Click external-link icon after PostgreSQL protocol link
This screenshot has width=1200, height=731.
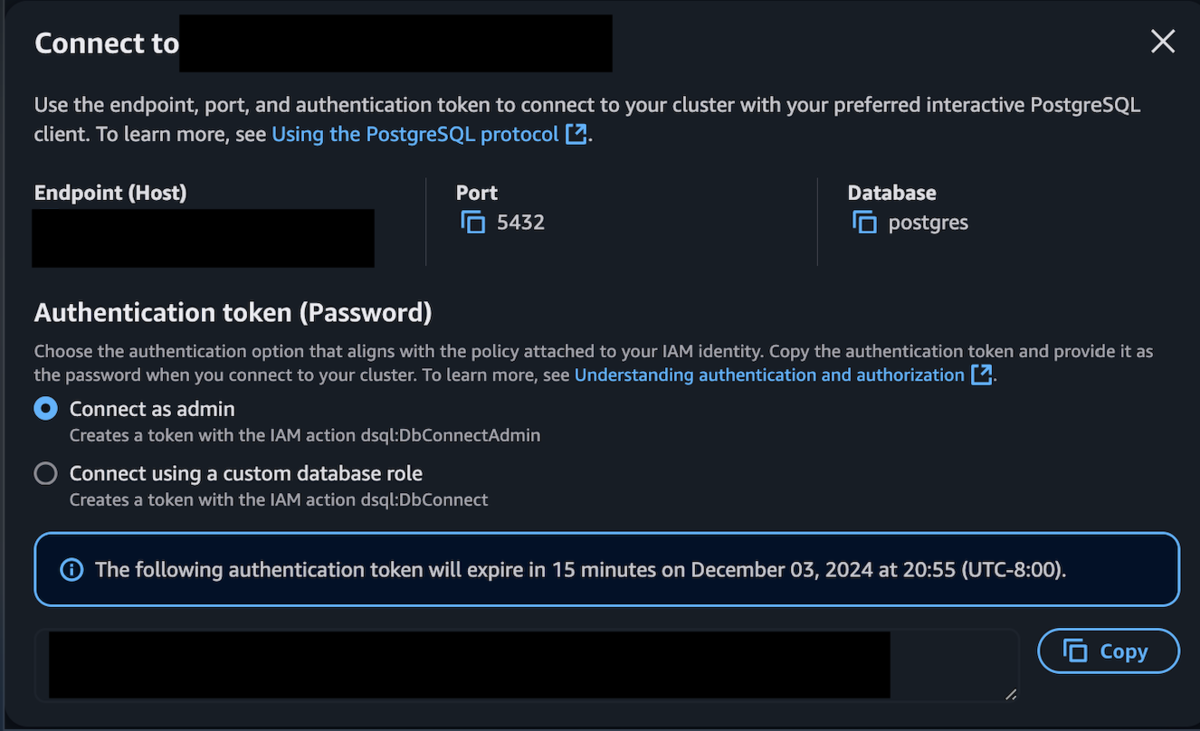tap(576, 134)
